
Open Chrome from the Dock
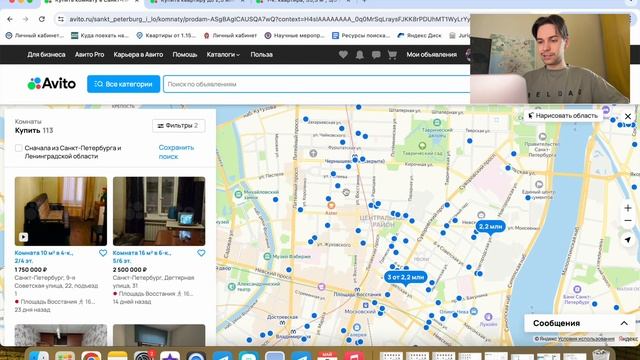[x=91, y=356]
